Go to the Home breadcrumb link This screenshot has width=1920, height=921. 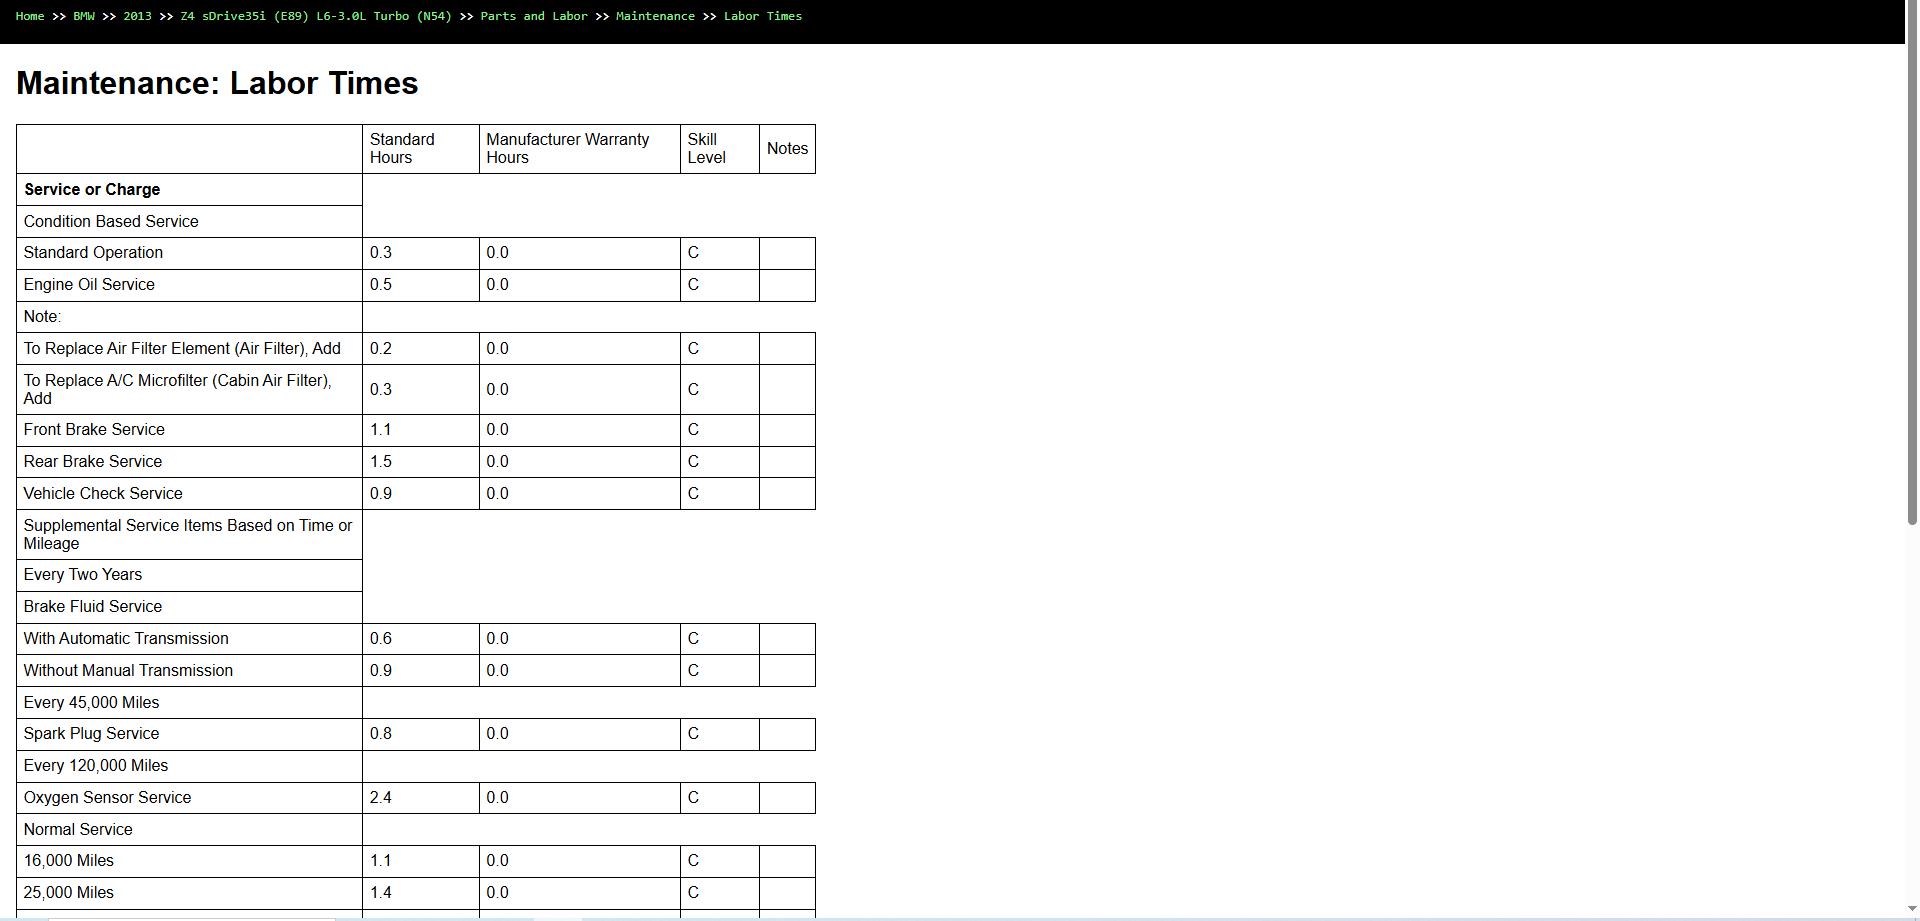tap(30, 16)
